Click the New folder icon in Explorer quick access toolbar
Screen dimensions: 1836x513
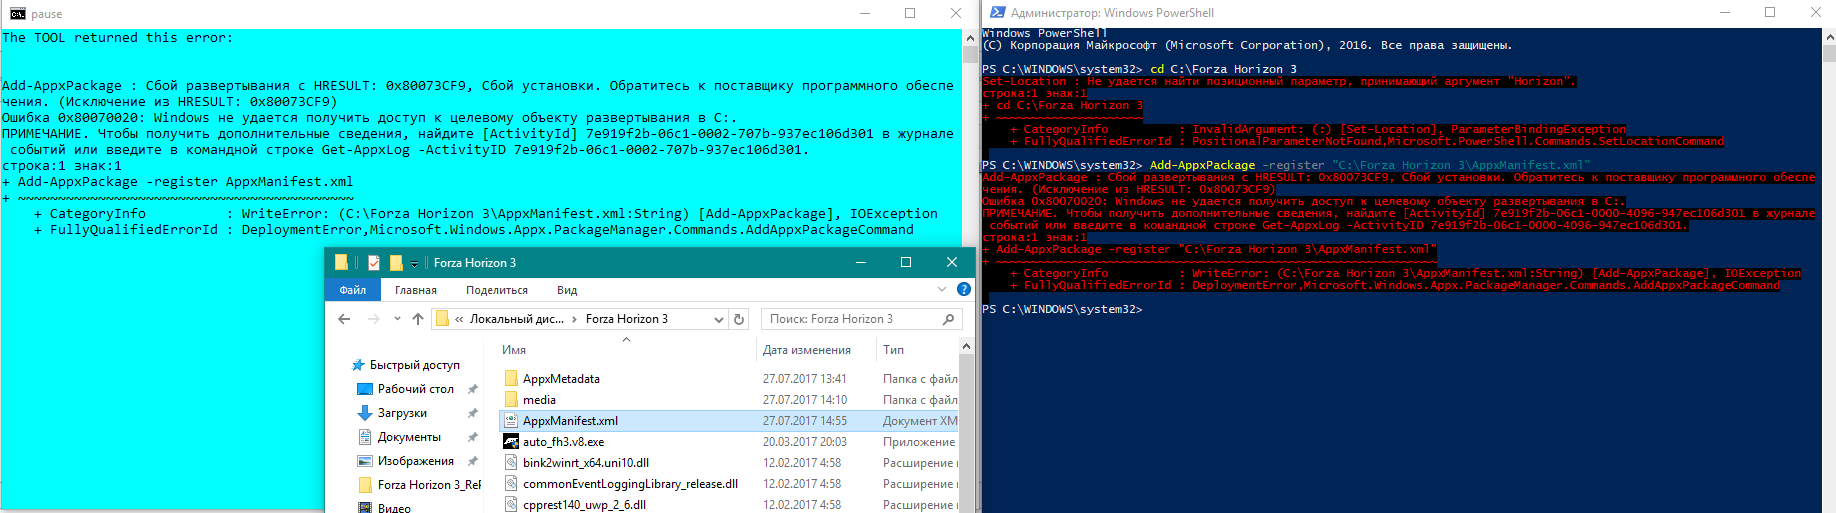point(396,263)
